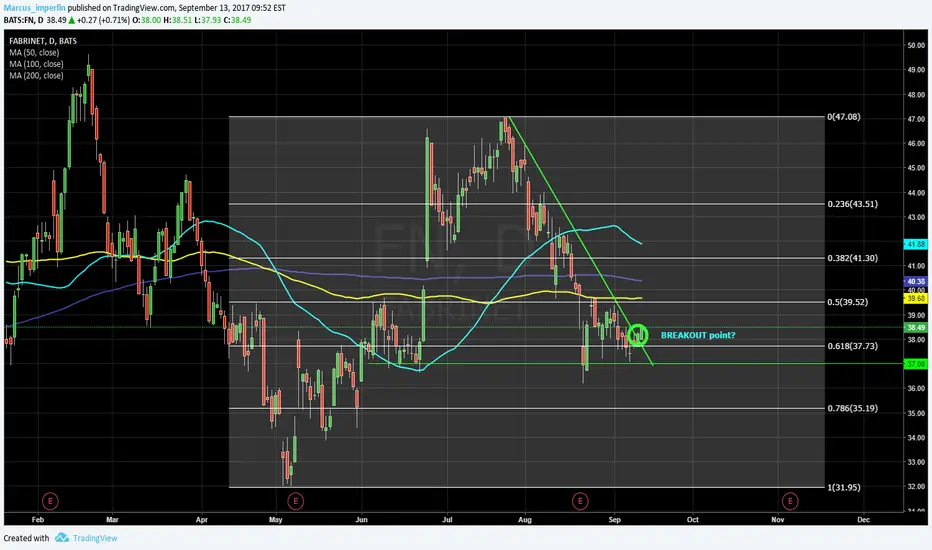Click the BATS:FN, D symbol header
Image resolution: width=932 pixels, height=550 pixels.
(23, 20)
